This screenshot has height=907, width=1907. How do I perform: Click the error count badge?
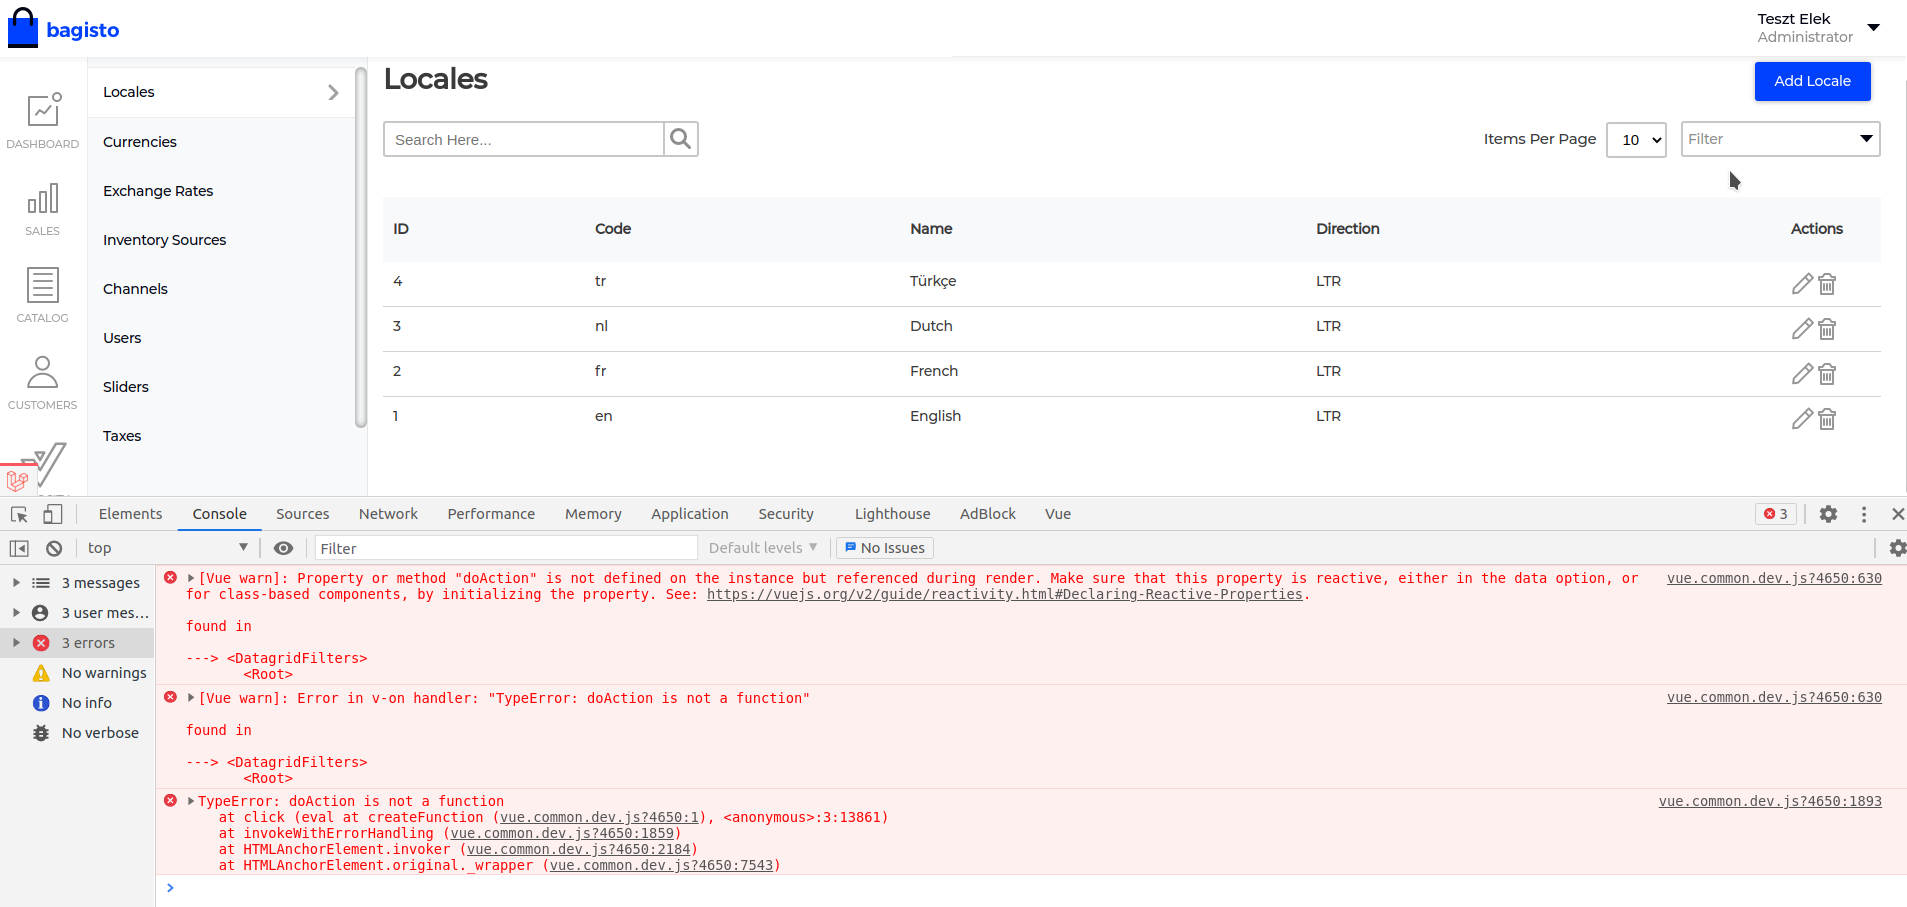pos(1776,514)
